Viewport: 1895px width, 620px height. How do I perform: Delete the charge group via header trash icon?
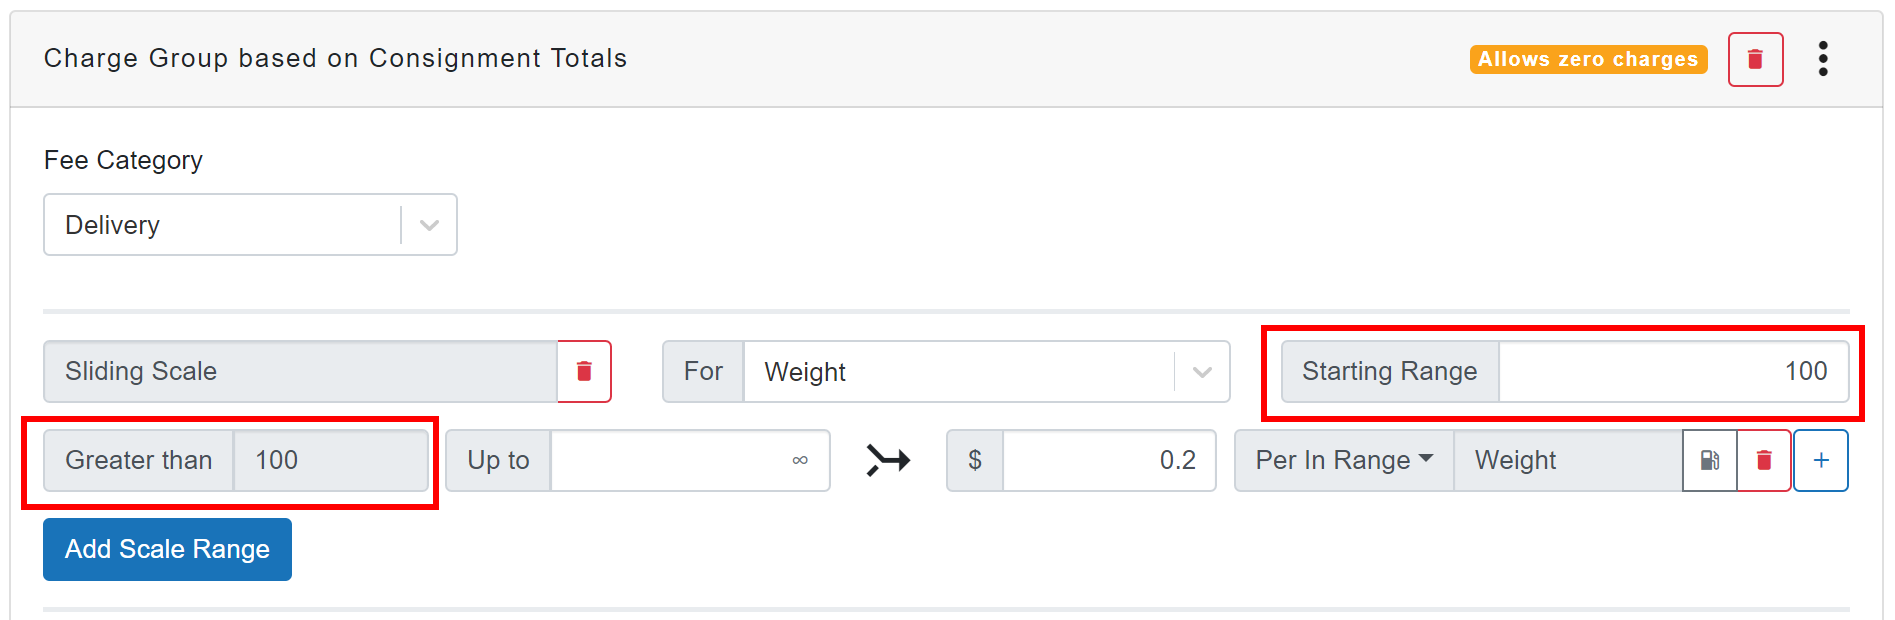pos(1755,59)
